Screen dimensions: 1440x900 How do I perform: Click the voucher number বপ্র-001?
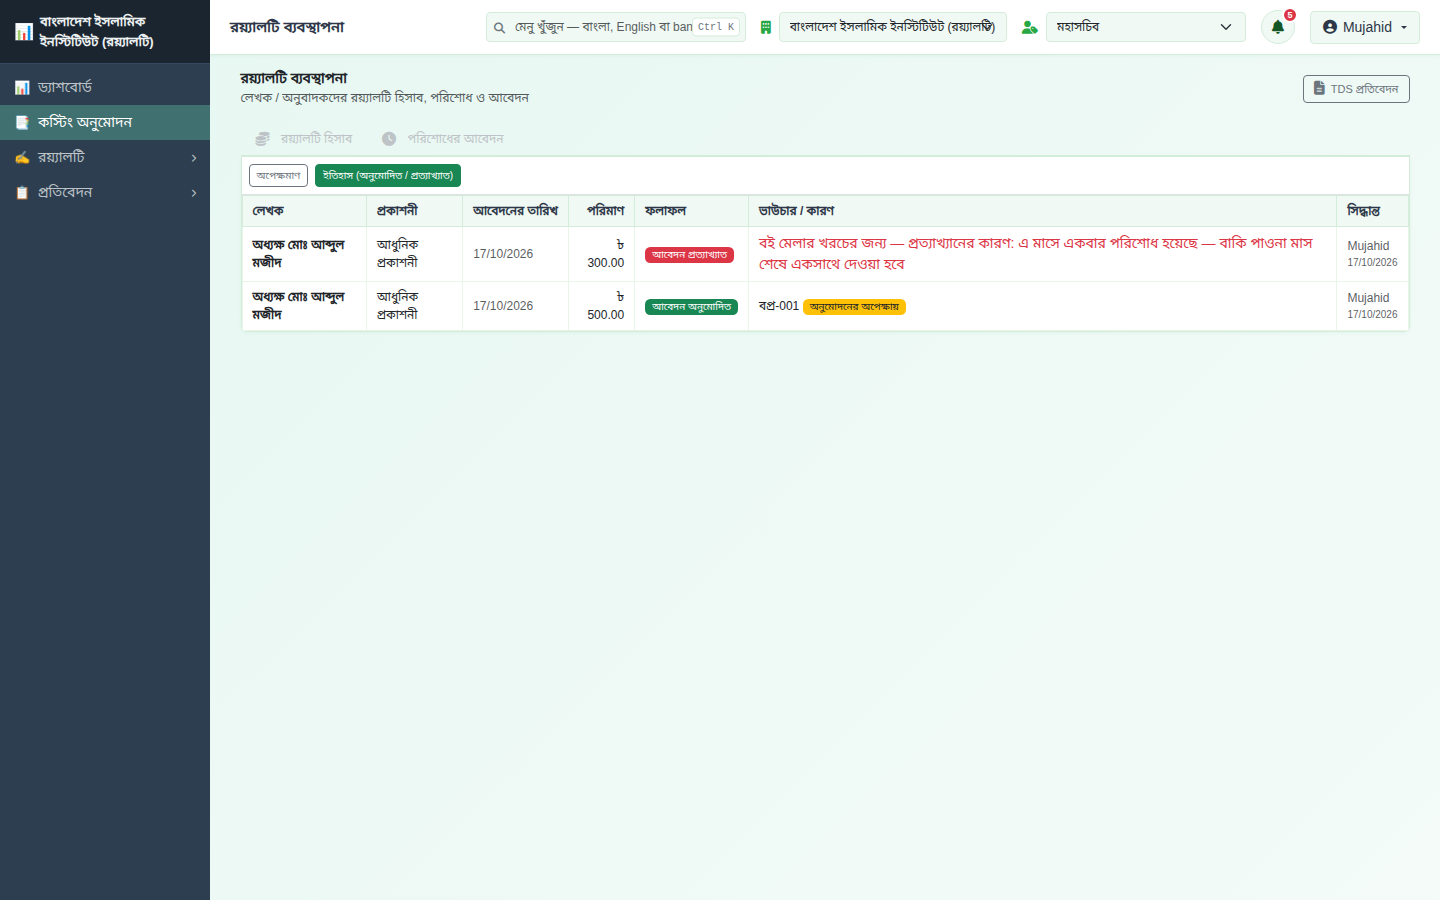779,306
